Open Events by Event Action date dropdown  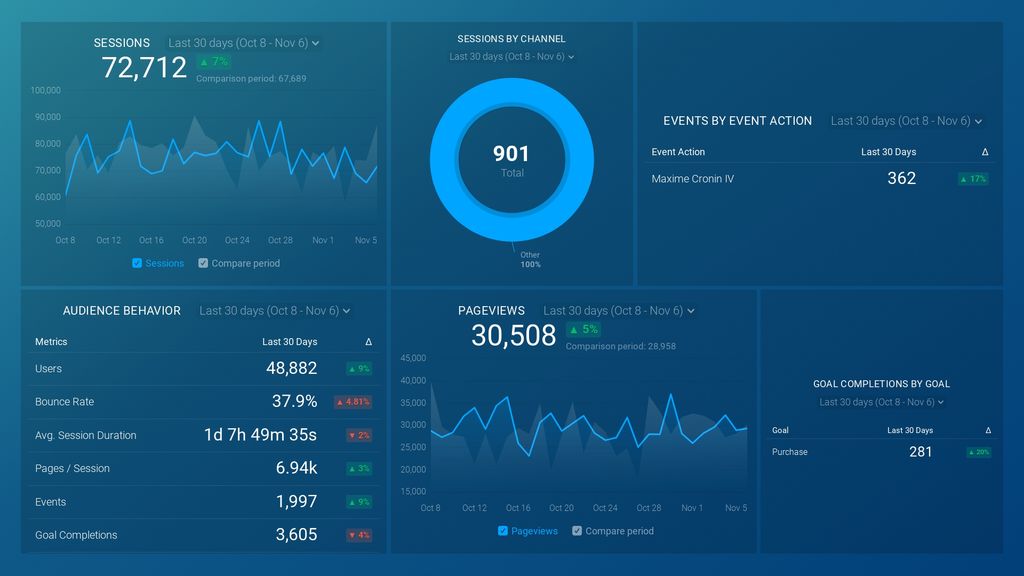[x=906, y=121]
